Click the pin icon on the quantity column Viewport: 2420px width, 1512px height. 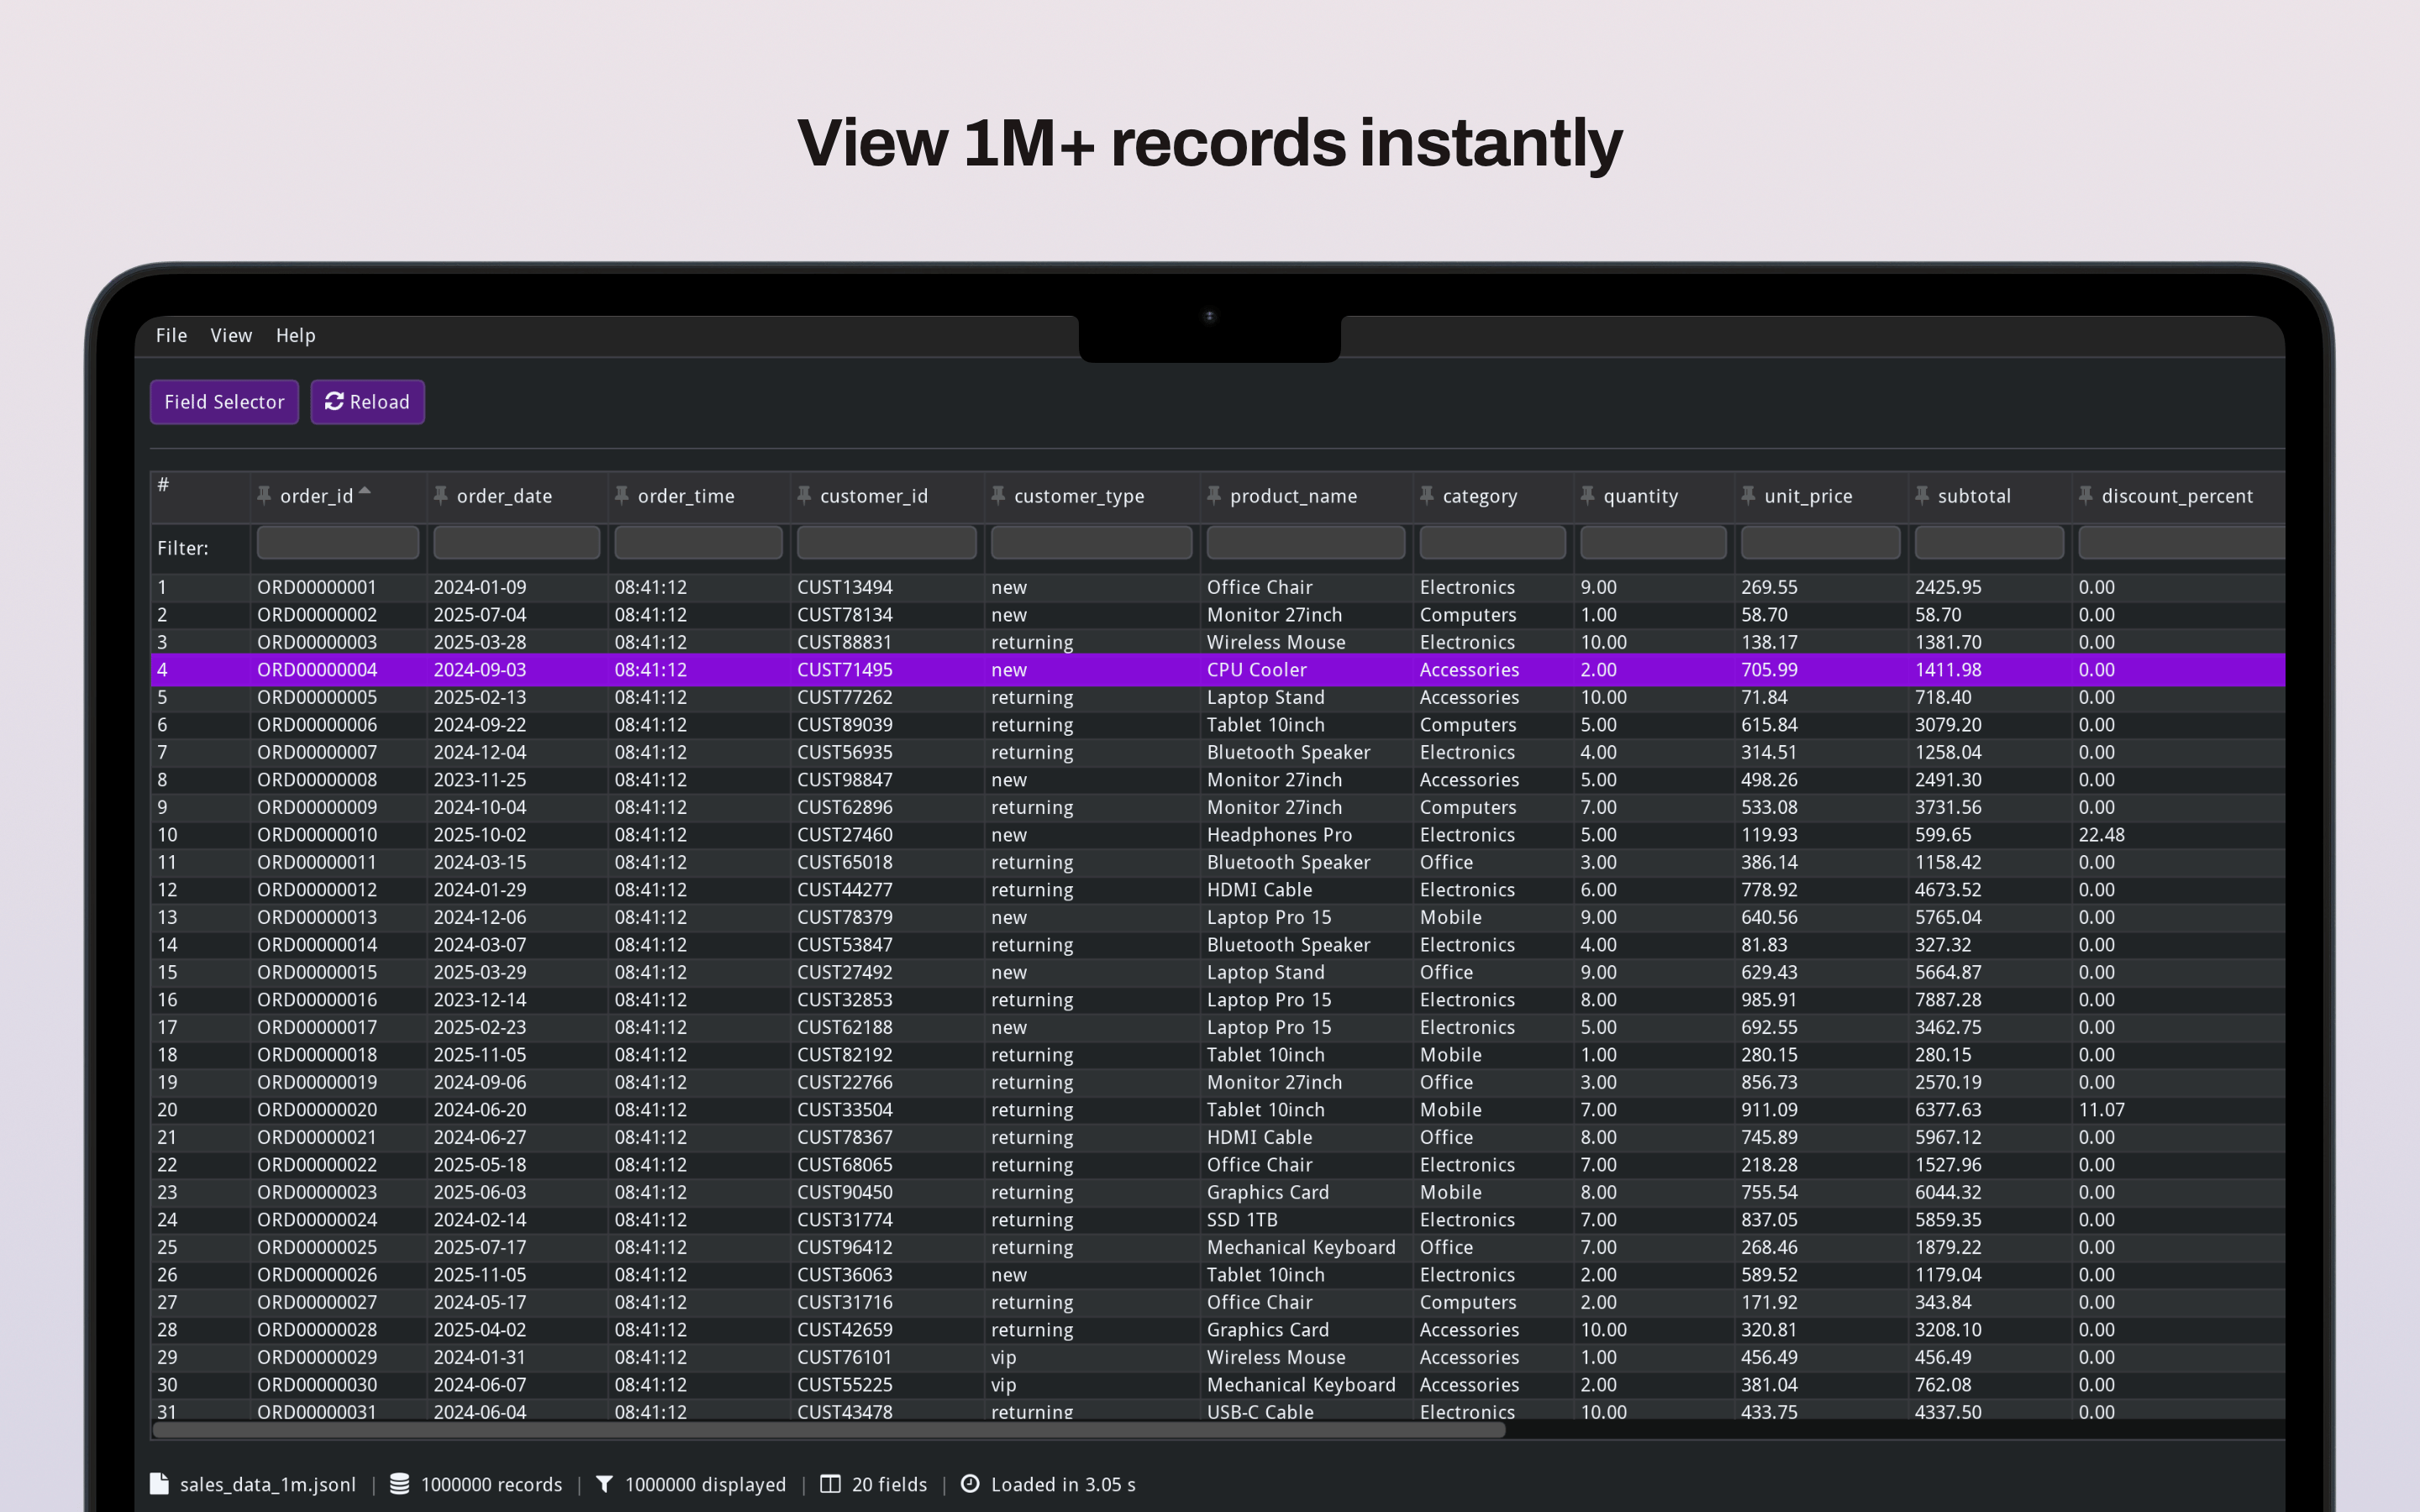1589,495
